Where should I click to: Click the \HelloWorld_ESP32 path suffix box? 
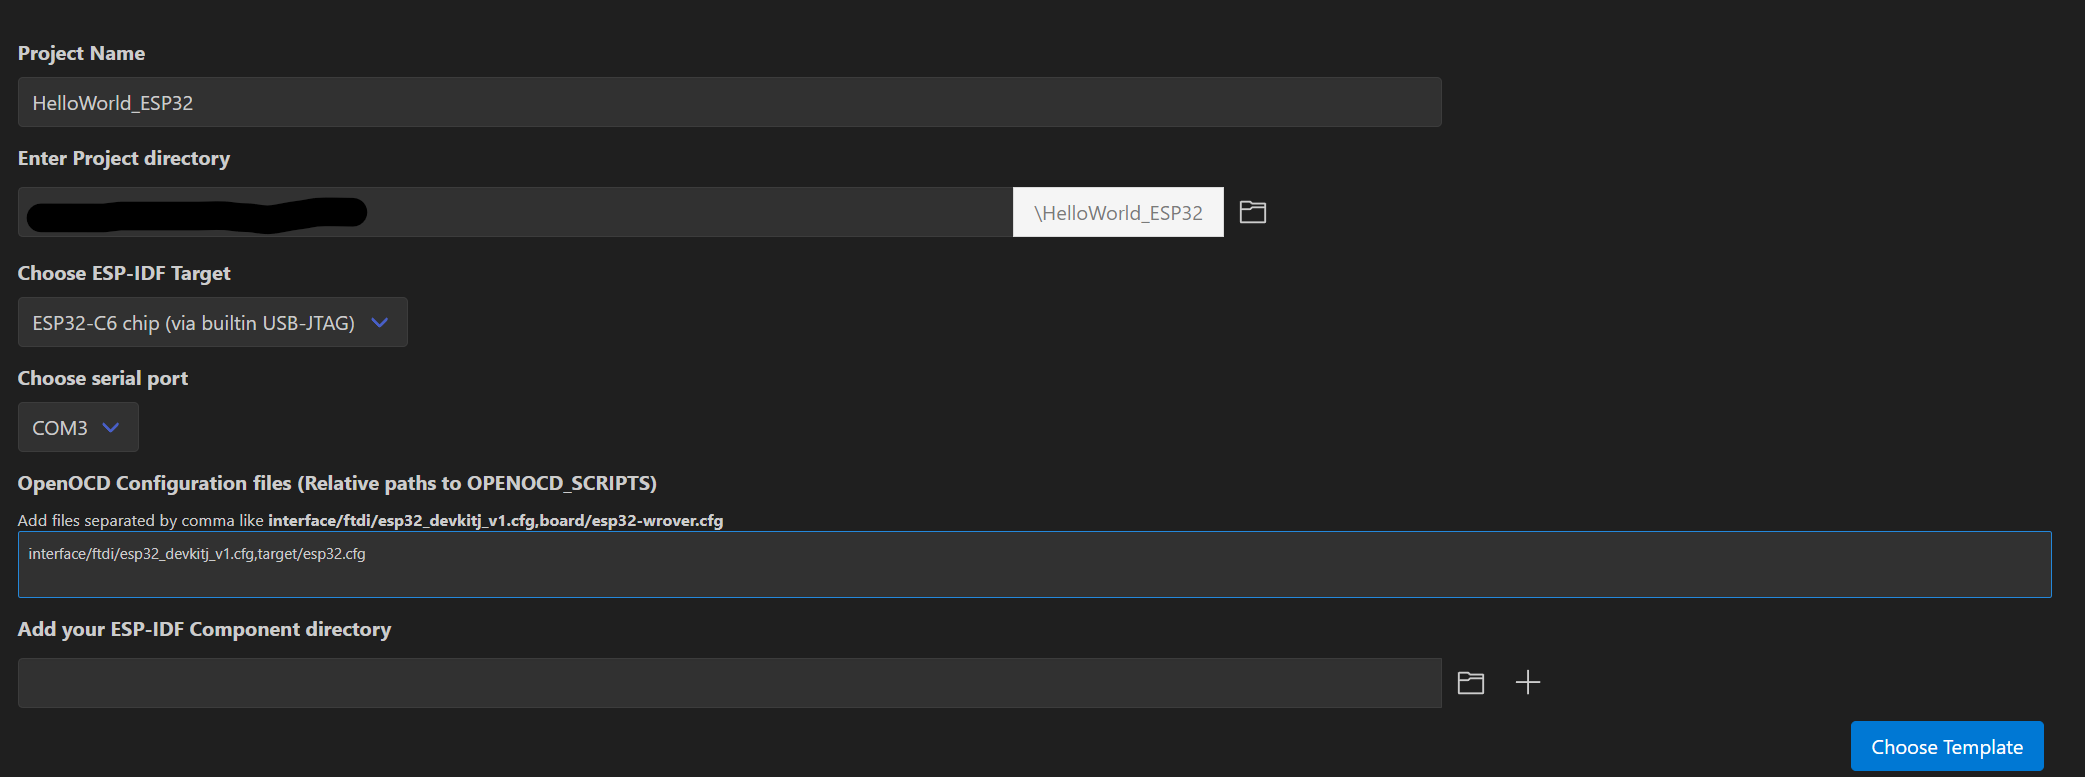1117,213
